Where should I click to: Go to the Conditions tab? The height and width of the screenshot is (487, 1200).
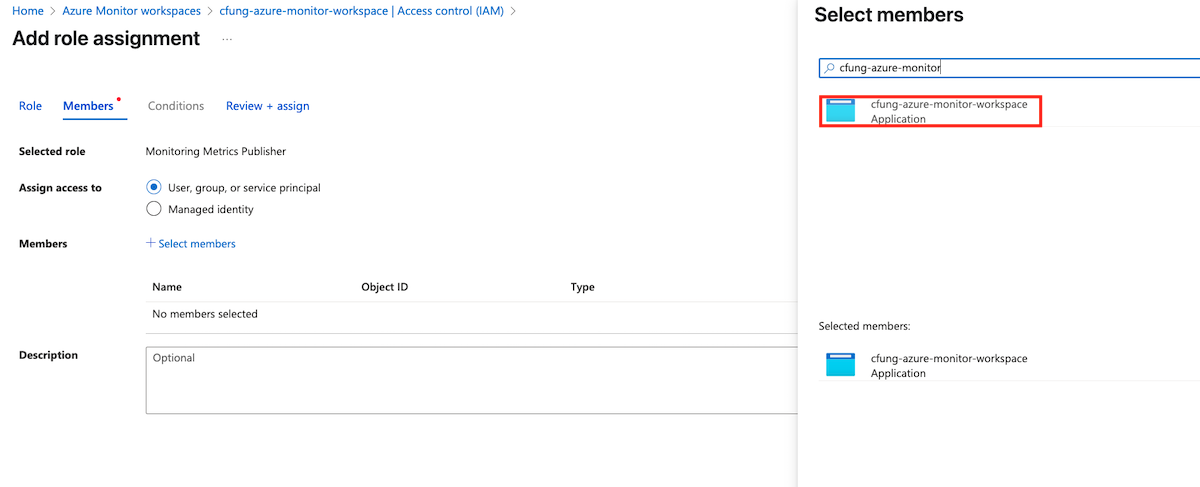(176, 106)
